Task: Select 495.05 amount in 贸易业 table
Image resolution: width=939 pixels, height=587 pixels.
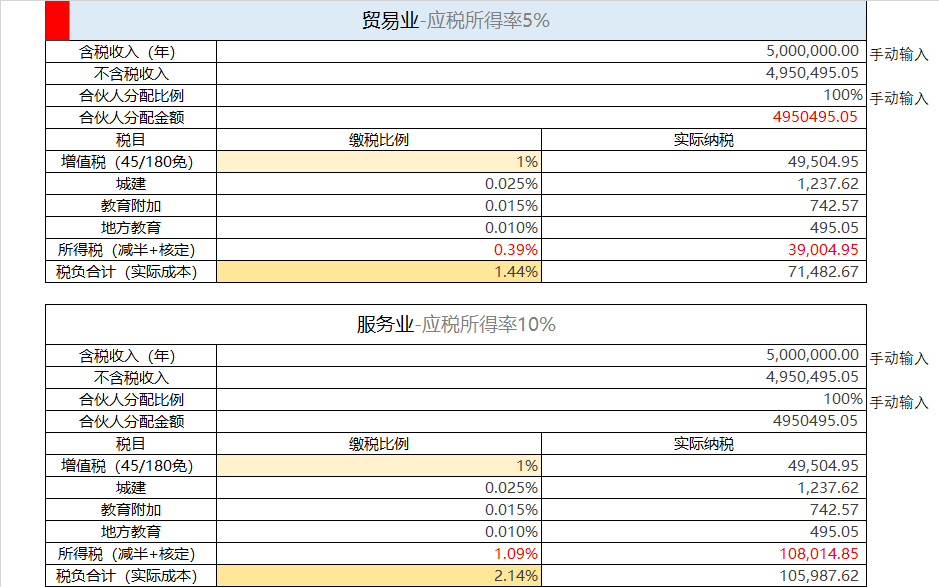Action: coord(704,228)
